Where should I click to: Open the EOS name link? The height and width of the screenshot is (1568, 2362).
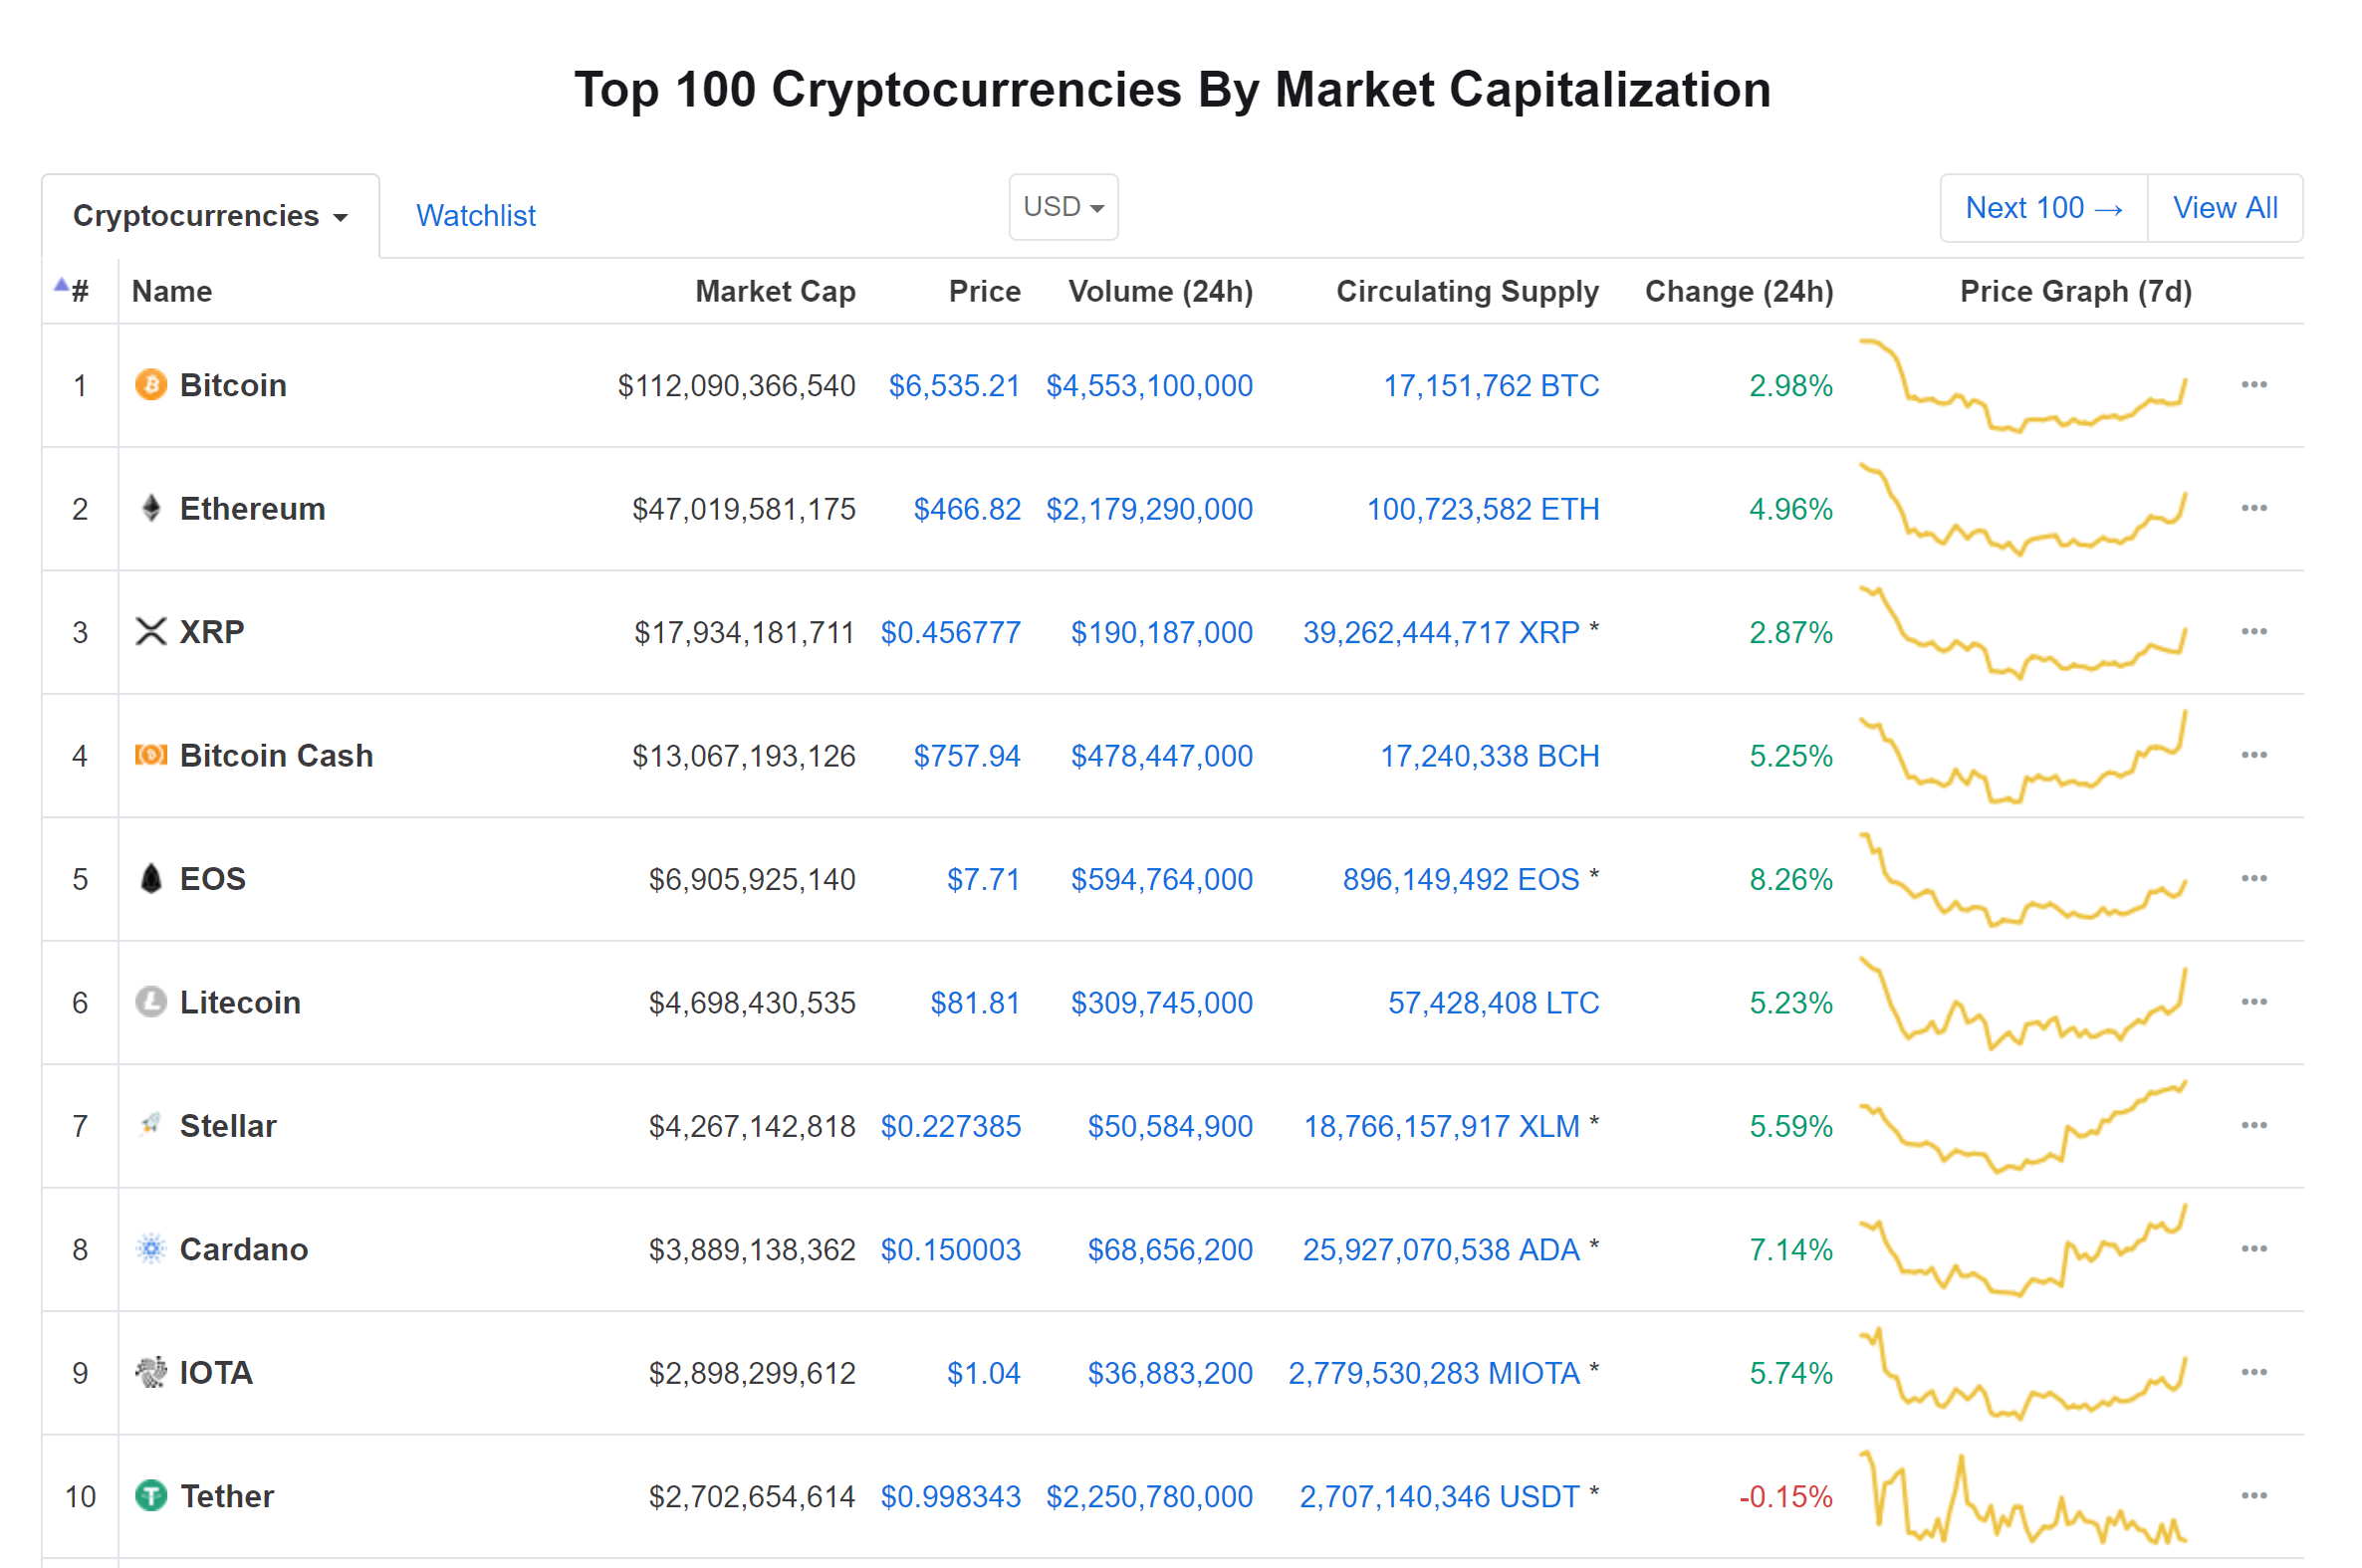click(212, 879)
